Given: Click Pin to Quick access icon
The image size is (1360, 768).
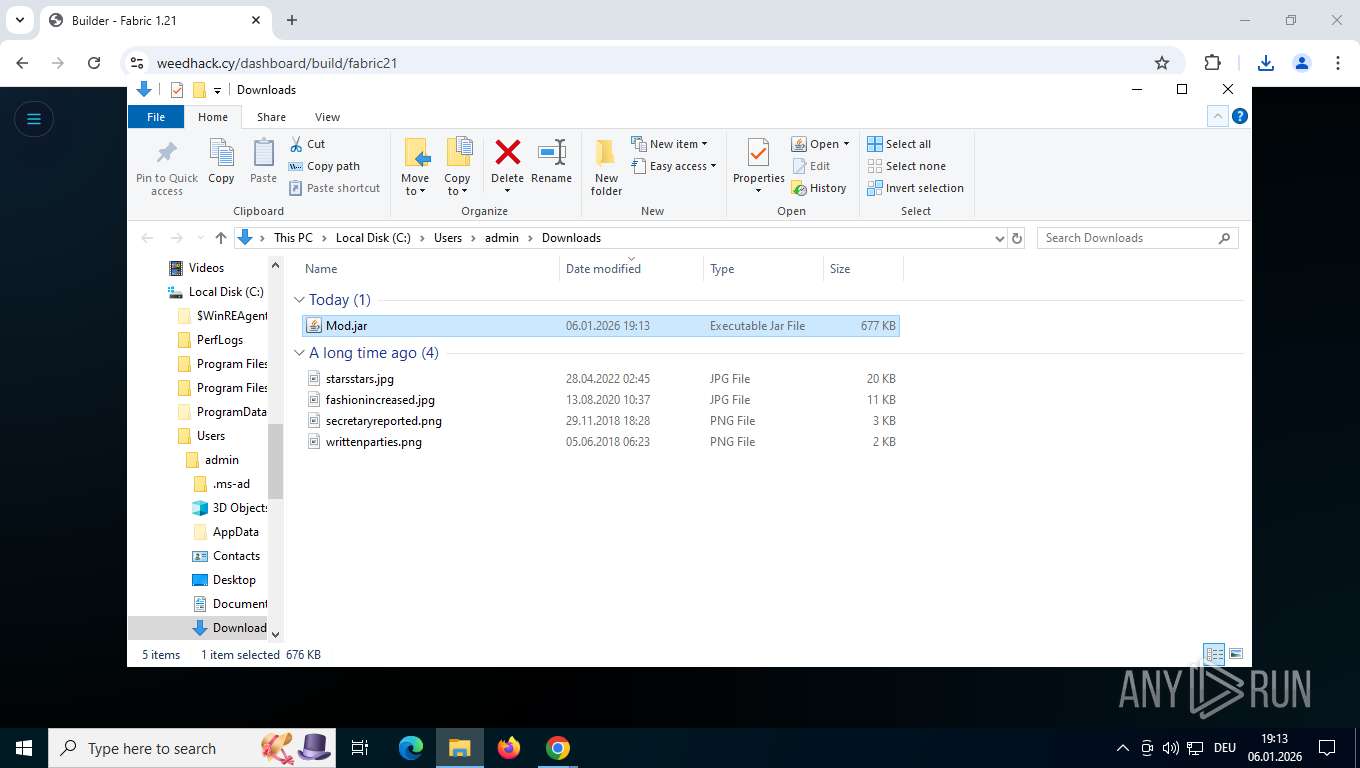Looking at the screenshot, I should 167,153.
